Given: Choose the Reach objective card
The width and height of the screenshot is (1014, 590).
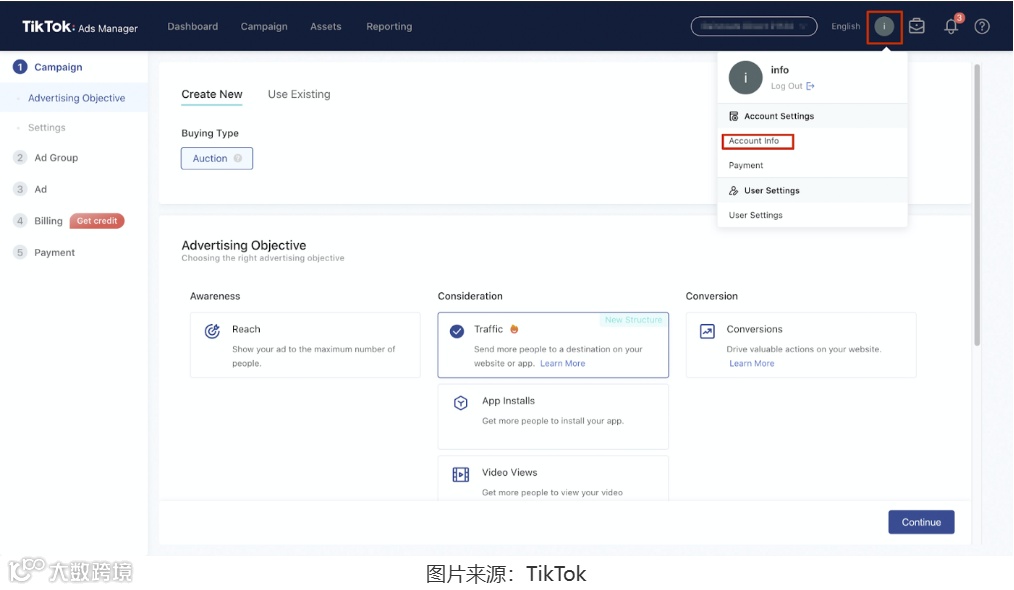Looking at the screenshot, I should tap(305, 345).
